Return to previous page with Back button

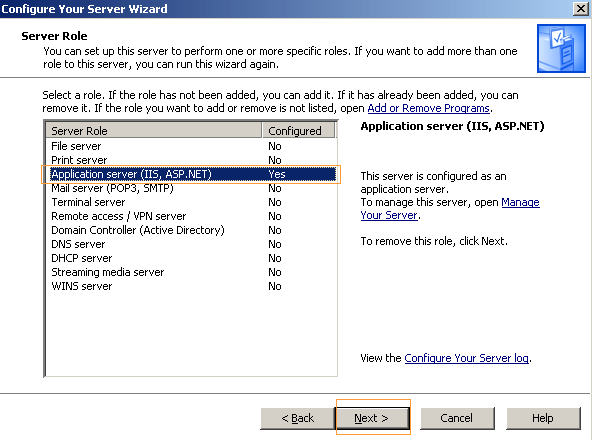click(x=298, y=418)
